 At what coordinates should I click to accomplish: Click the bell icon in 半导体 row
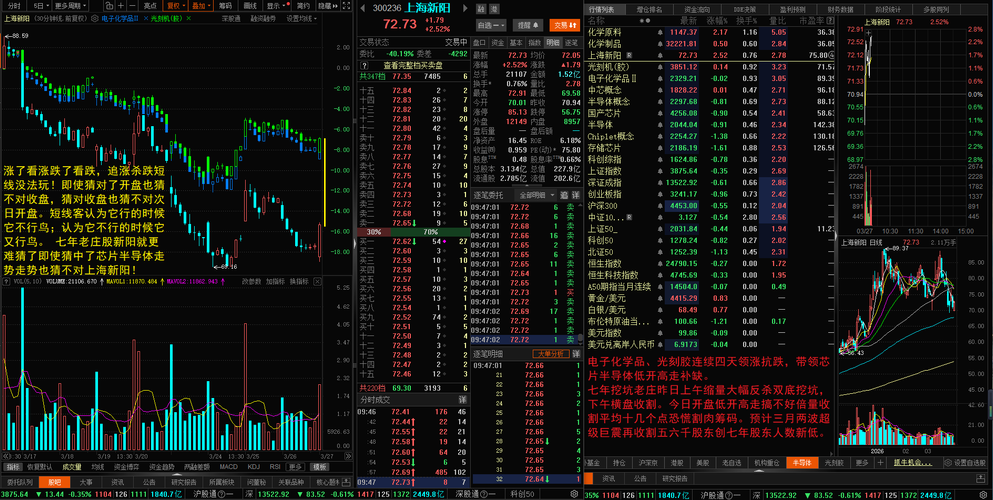click(660, 125)
